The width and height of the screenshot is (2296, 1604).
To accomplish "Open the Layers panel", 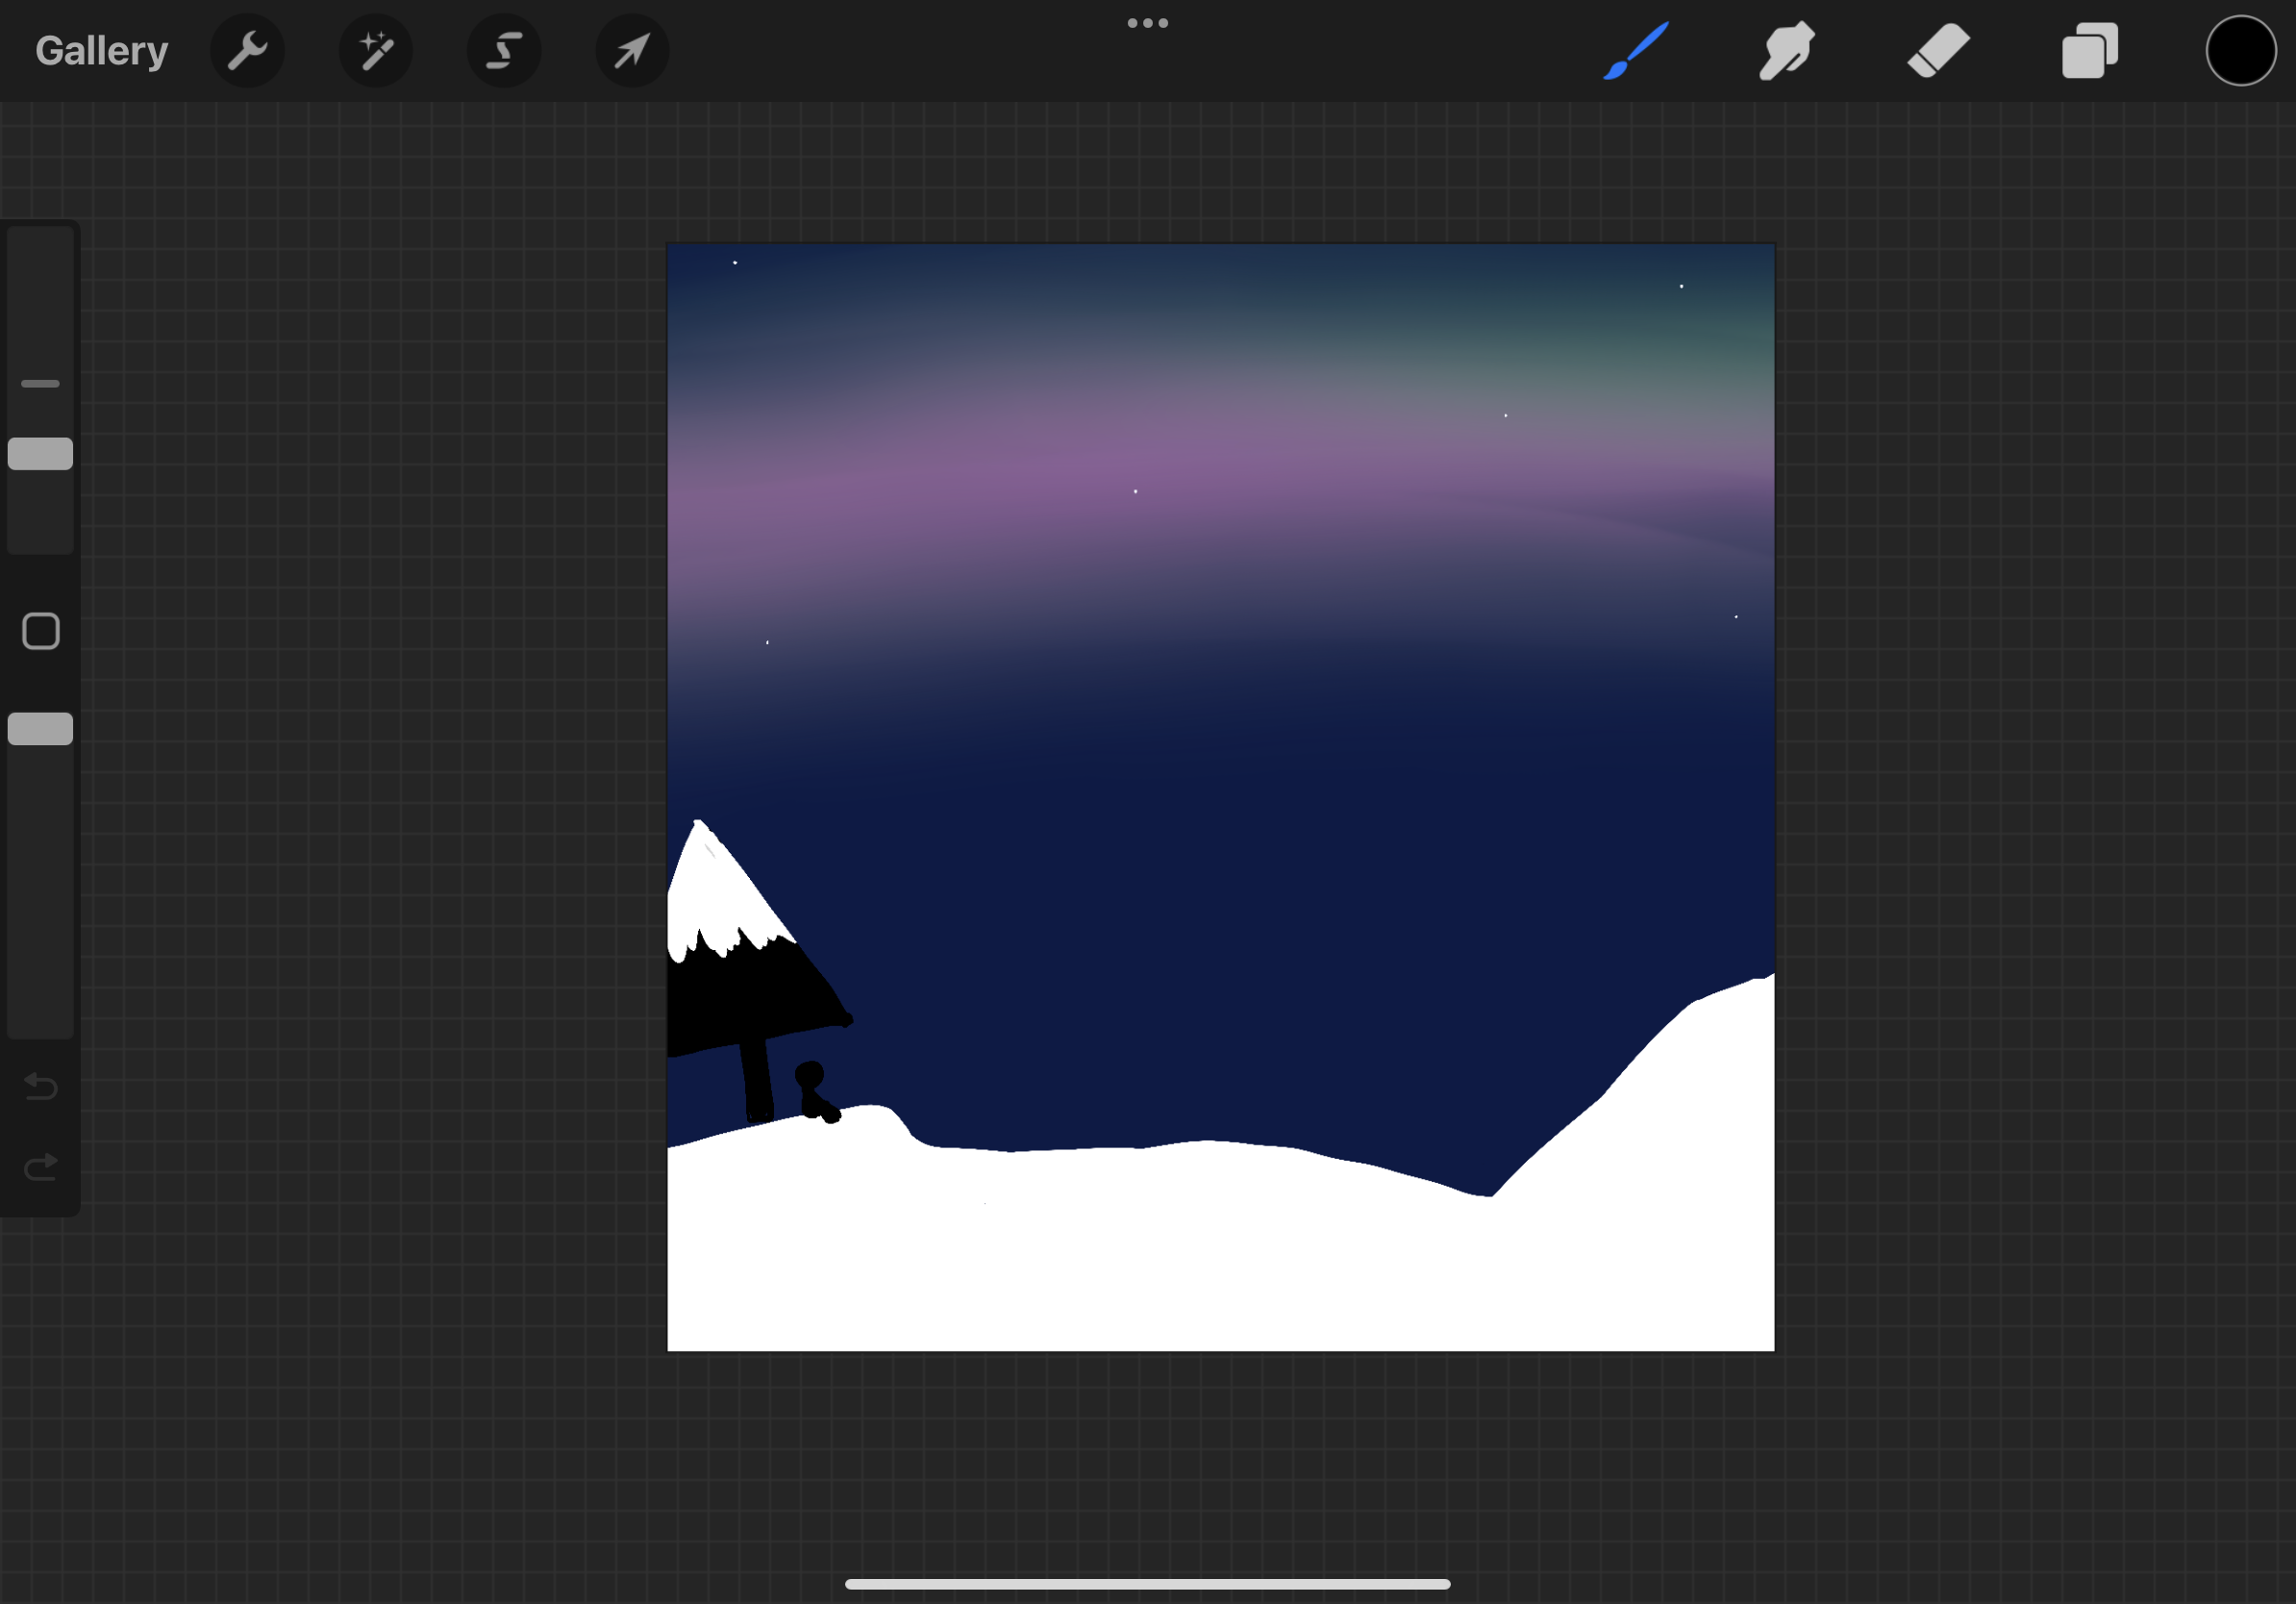I will [2089, 50].
